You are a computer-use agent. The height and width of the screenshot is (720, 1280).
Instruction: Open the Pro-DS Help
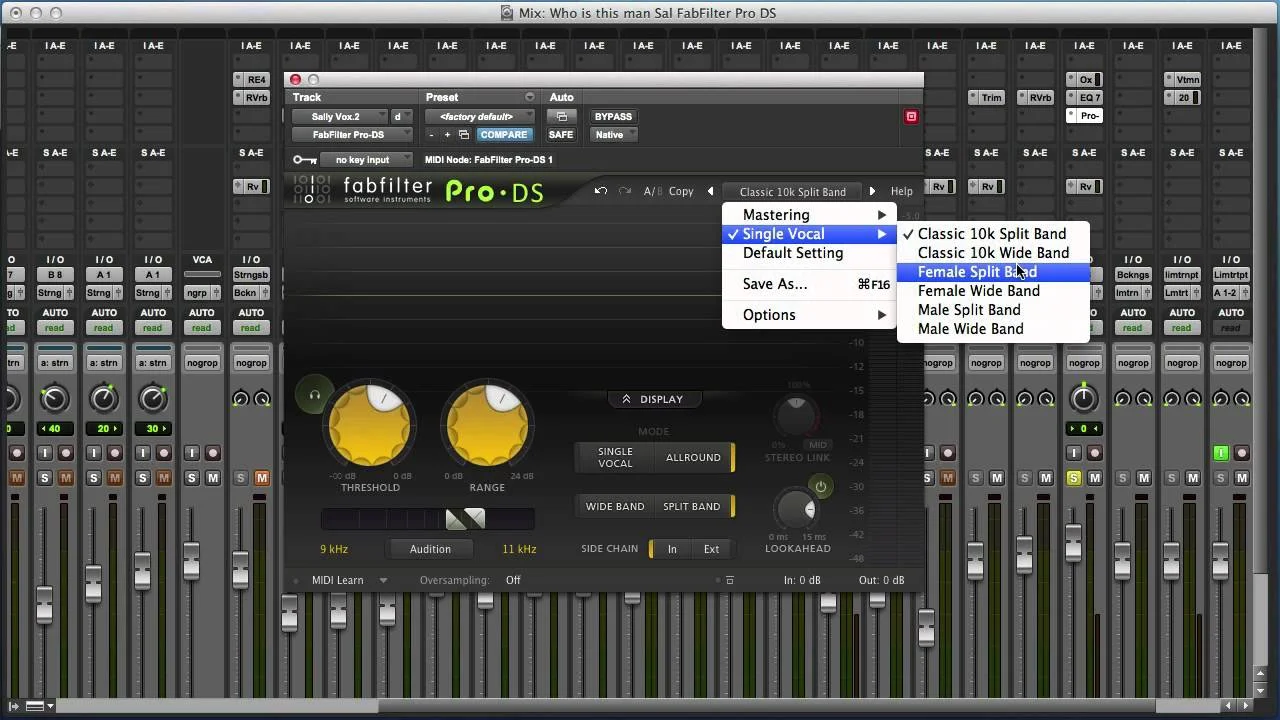coord(901,191)
